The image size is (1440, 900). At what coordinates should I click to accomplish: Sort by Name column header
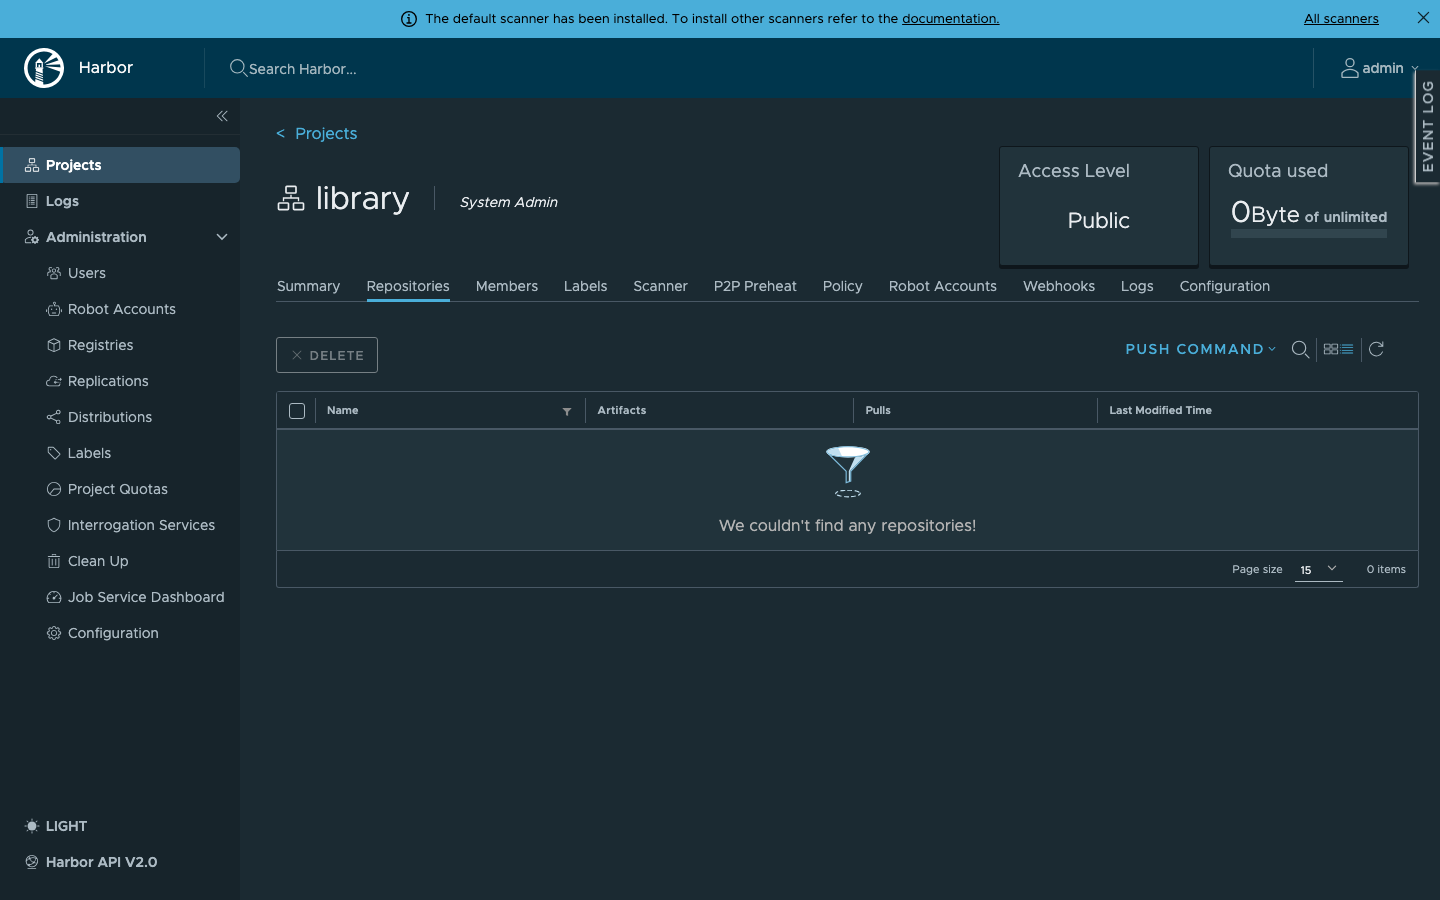(342, 410)
